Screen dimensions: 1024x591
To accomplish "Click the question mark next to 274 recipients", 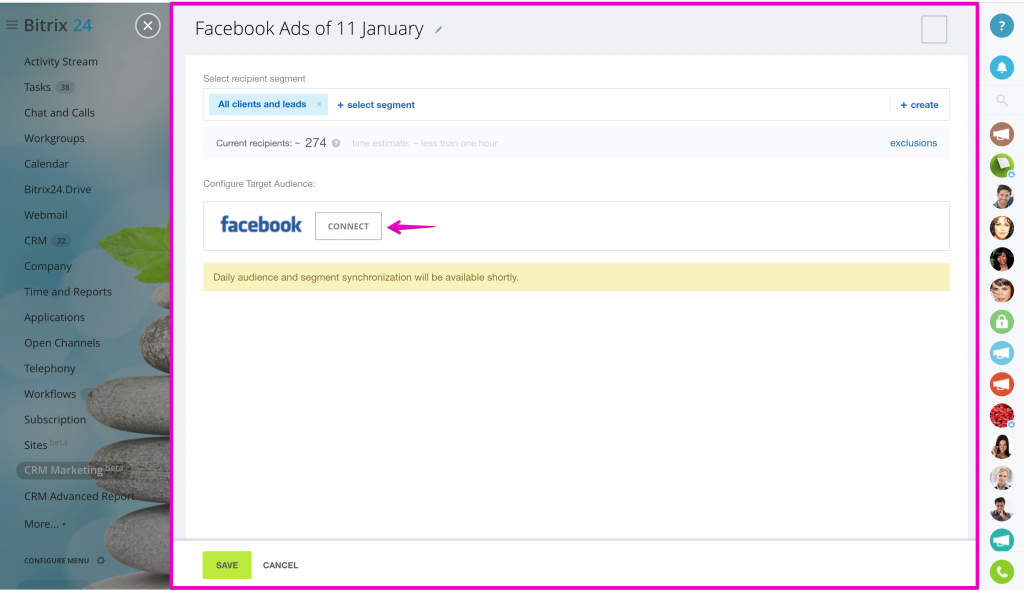I will pos(336,143).
